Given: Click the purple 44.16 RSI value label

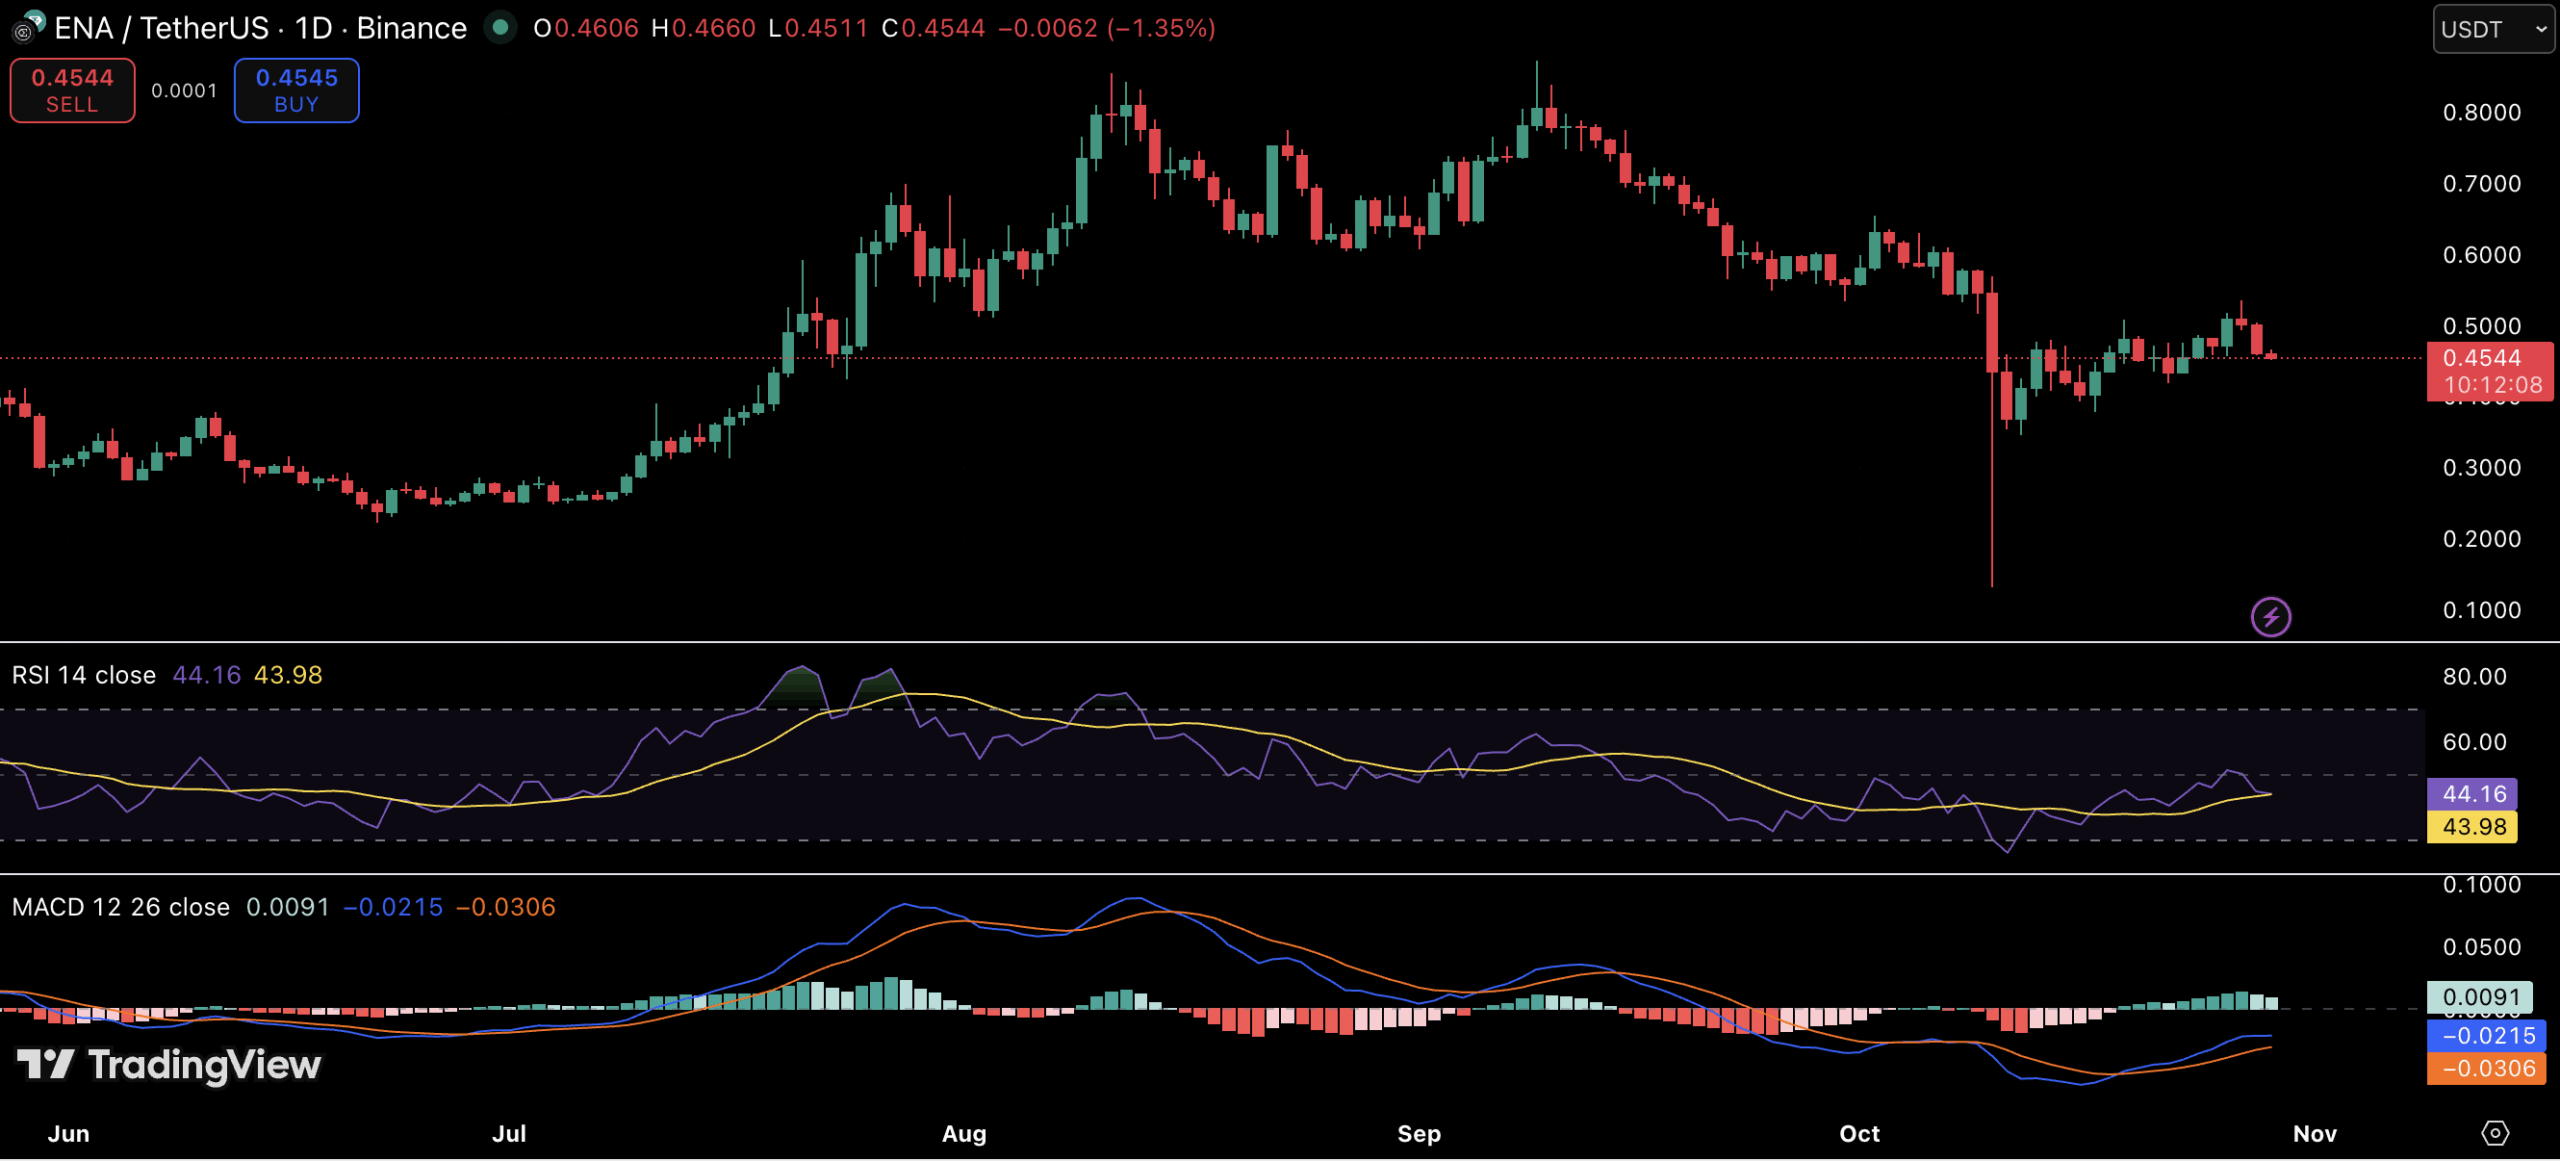Looking at the screenshot, I should (x=2472, y=794).
